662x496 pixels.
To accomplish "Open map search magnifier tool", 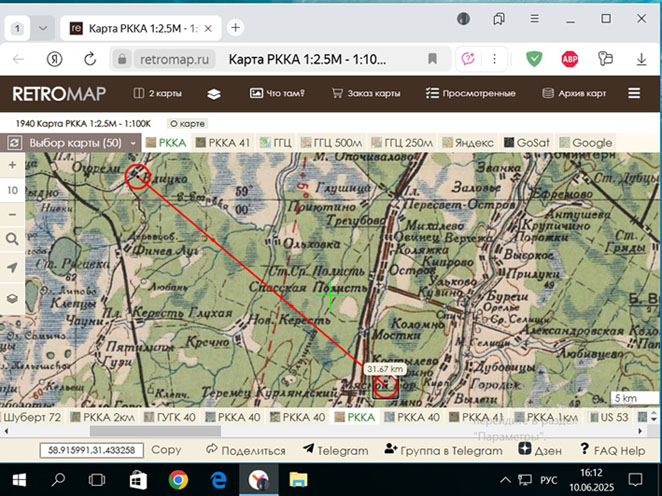I will click(x=12, y=240).
